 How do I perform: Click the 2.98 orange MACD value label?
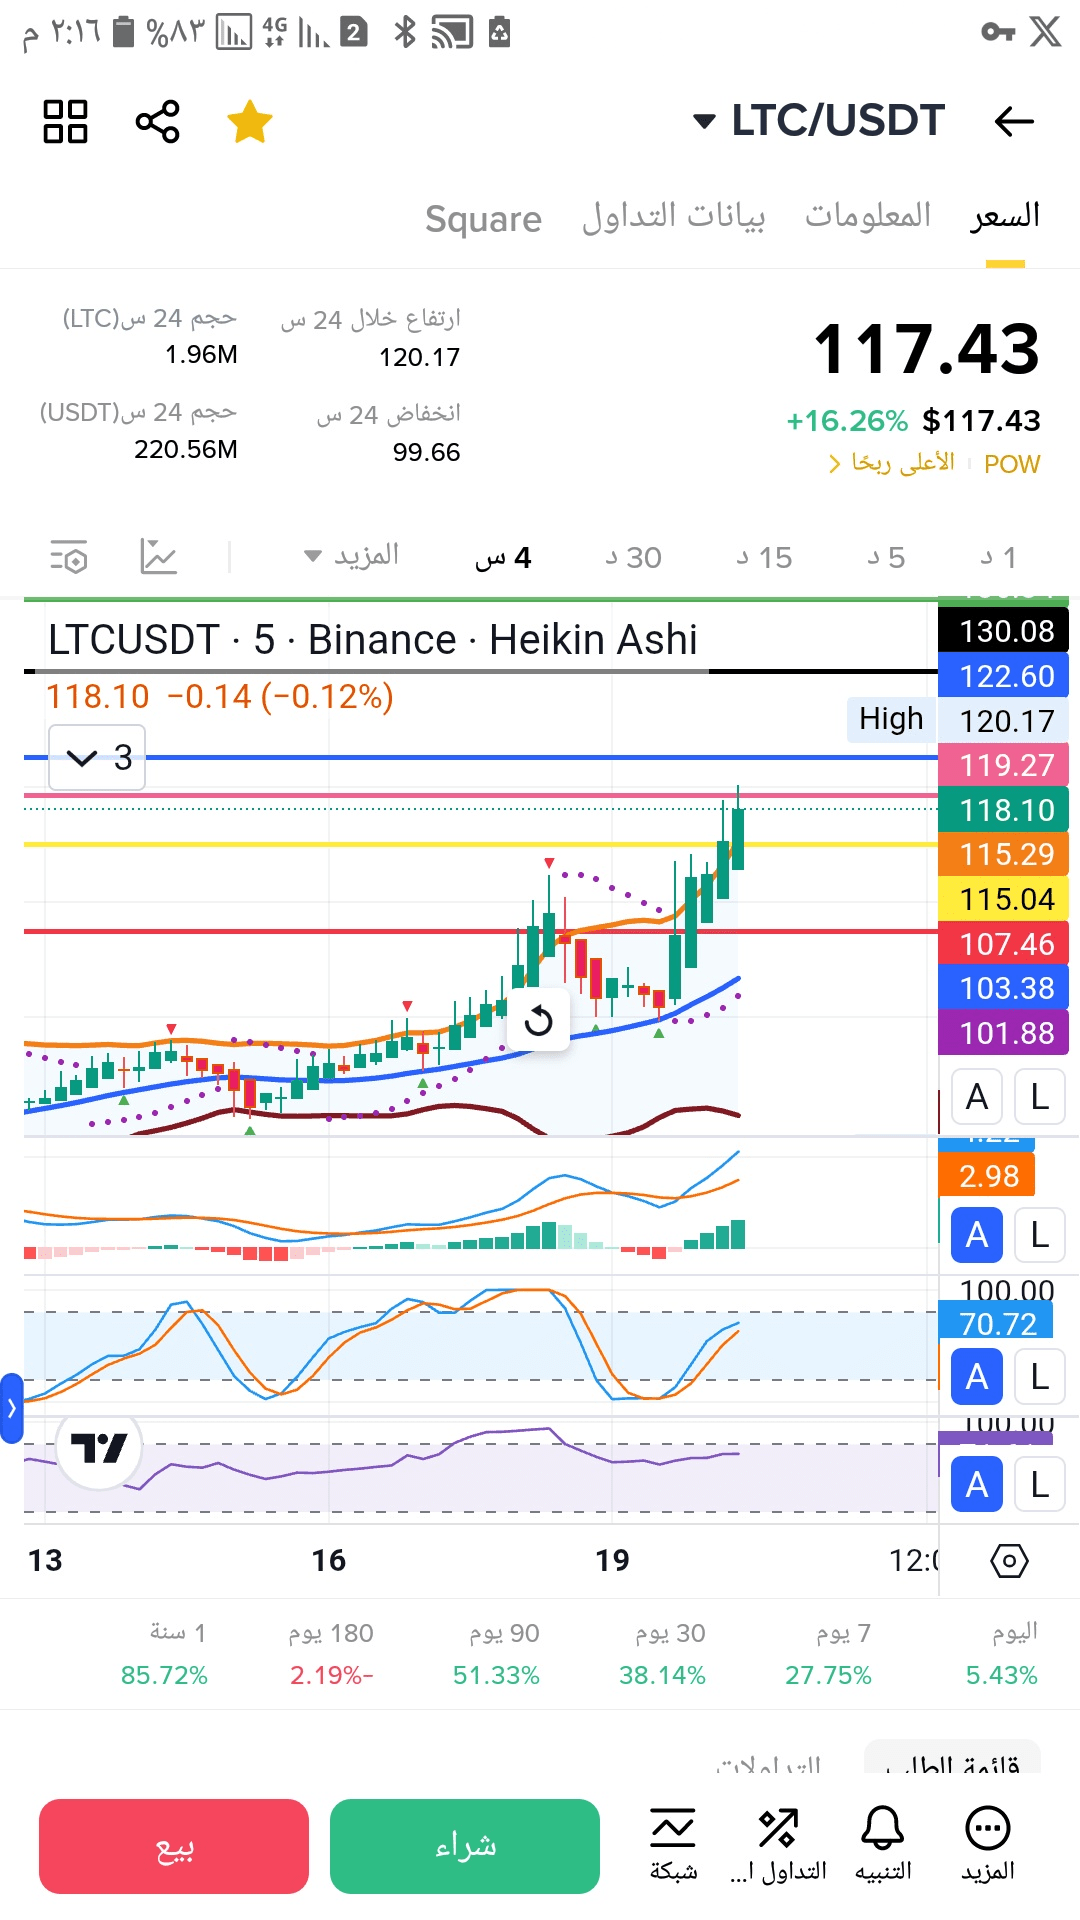[x=987, y=1175]
